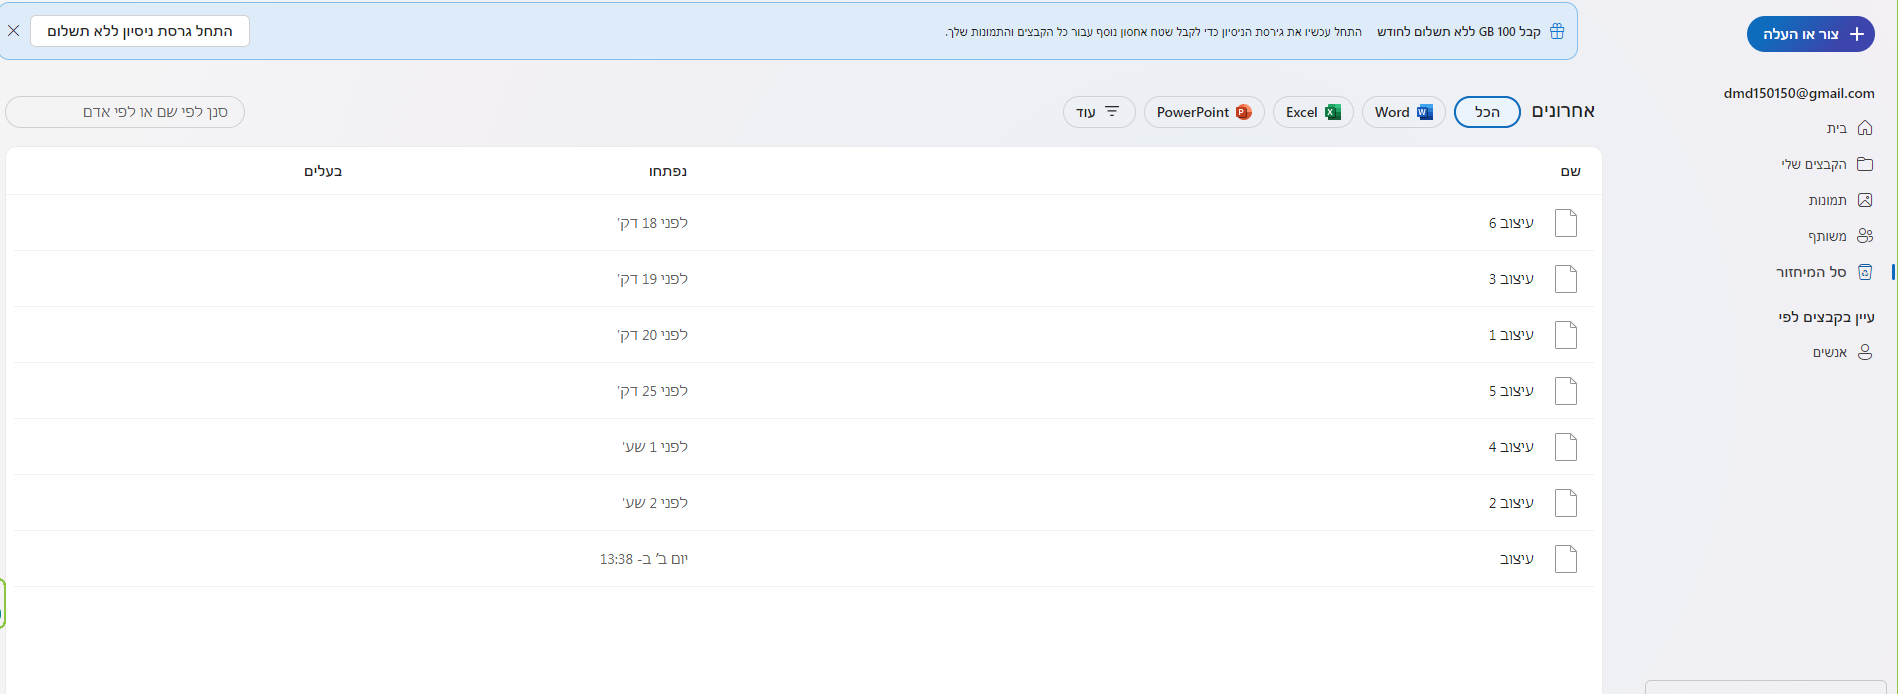The height and width of the screenshot is (694, 1898).
Task: Open the file named עיצוב 3
Action: tap(1510, 279)
